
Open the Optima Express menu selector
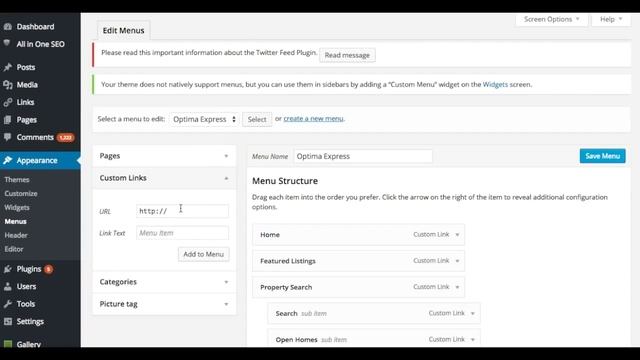pos(204,119)
